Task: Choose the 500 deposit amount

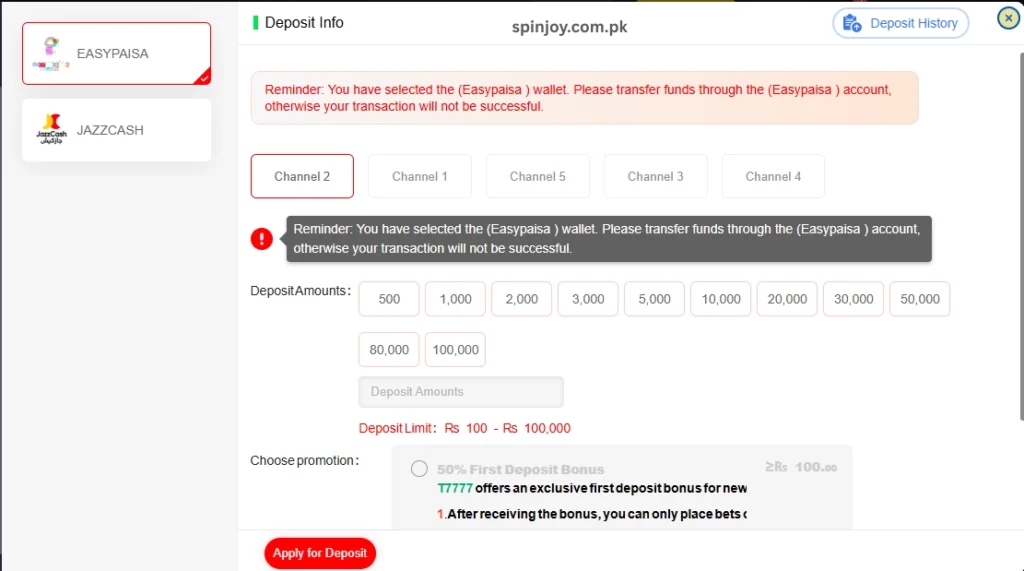Action: pos(389,299)
